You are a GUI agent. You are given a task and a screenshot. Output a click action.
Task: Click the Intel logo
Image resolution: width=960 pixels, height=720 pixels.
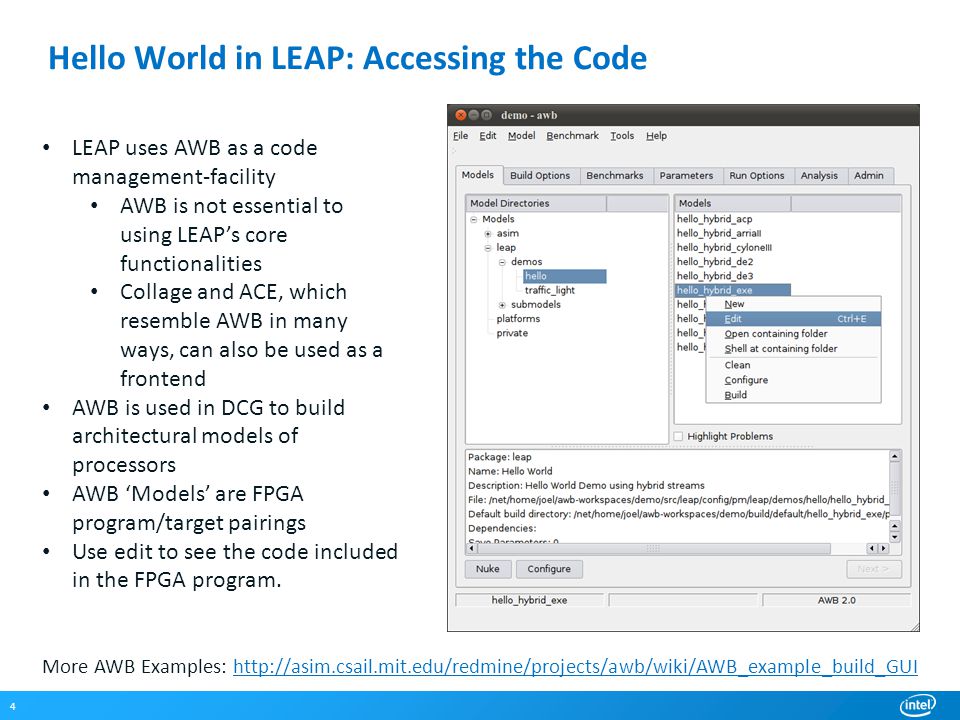pyautogui.click(x=918, y=705)
